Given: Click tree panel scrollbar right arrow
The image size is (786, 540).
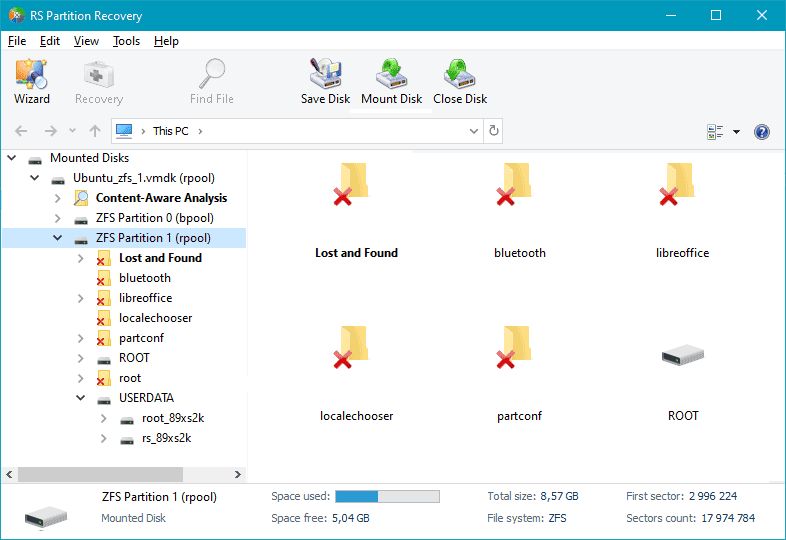Looking at the screenshot, I should tap(238, 474).
